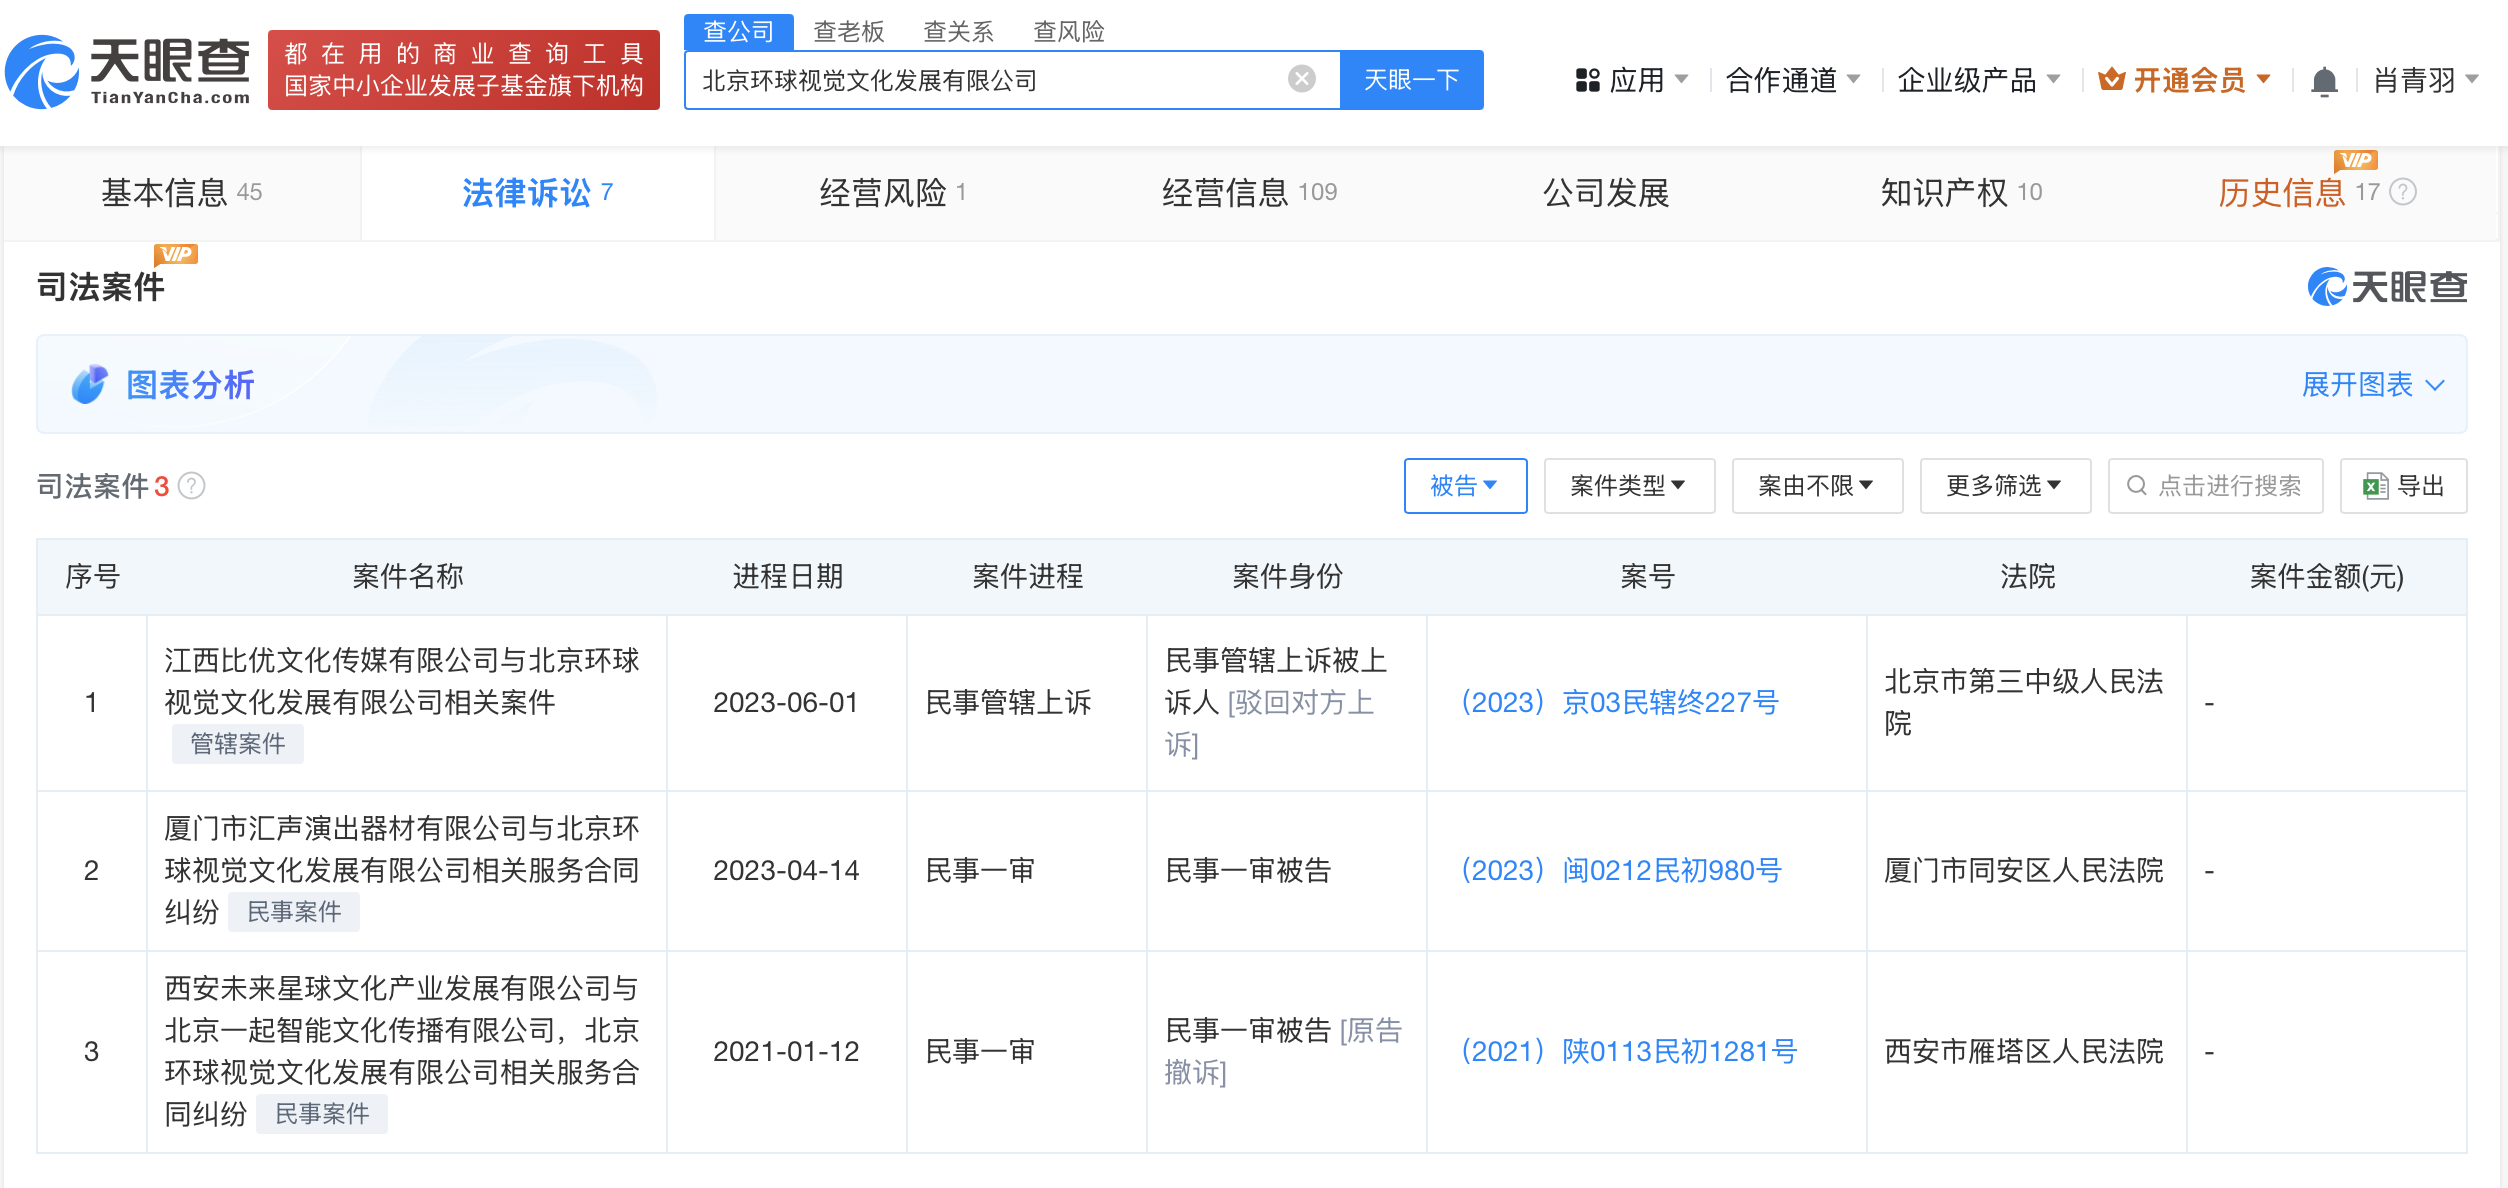Open the 案件类型 dropdown
Viewport: 2508px width, 1188px height.
(x=1629, y=486)
